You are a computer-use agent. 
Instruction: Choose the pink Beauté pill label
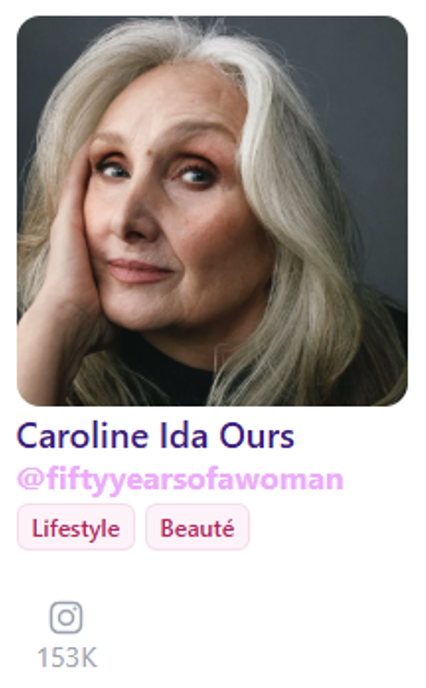[x=197, y=527]
